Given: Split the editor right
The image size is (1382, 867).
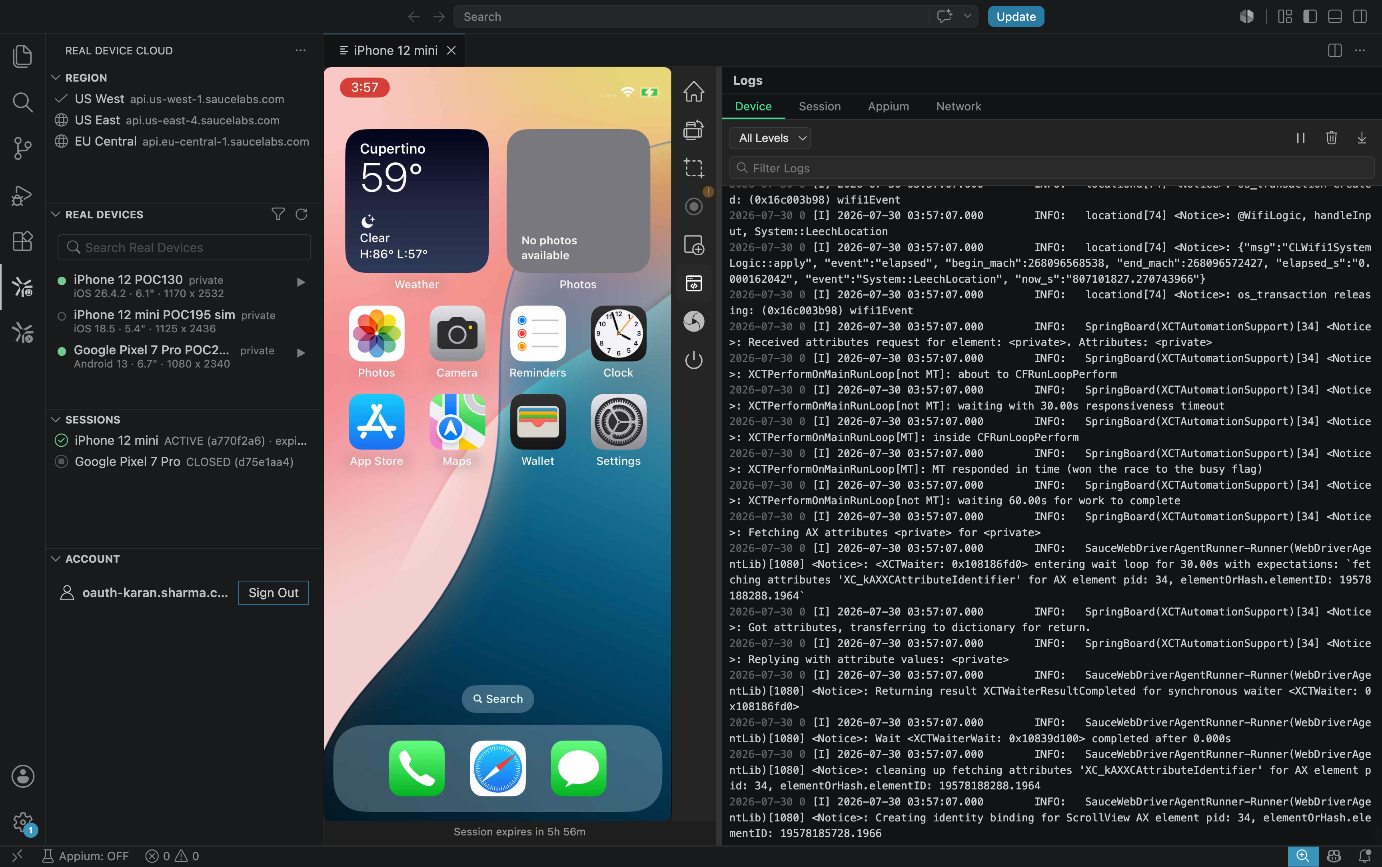Looking at the screenshot, I should click(x=1335, y=50).
